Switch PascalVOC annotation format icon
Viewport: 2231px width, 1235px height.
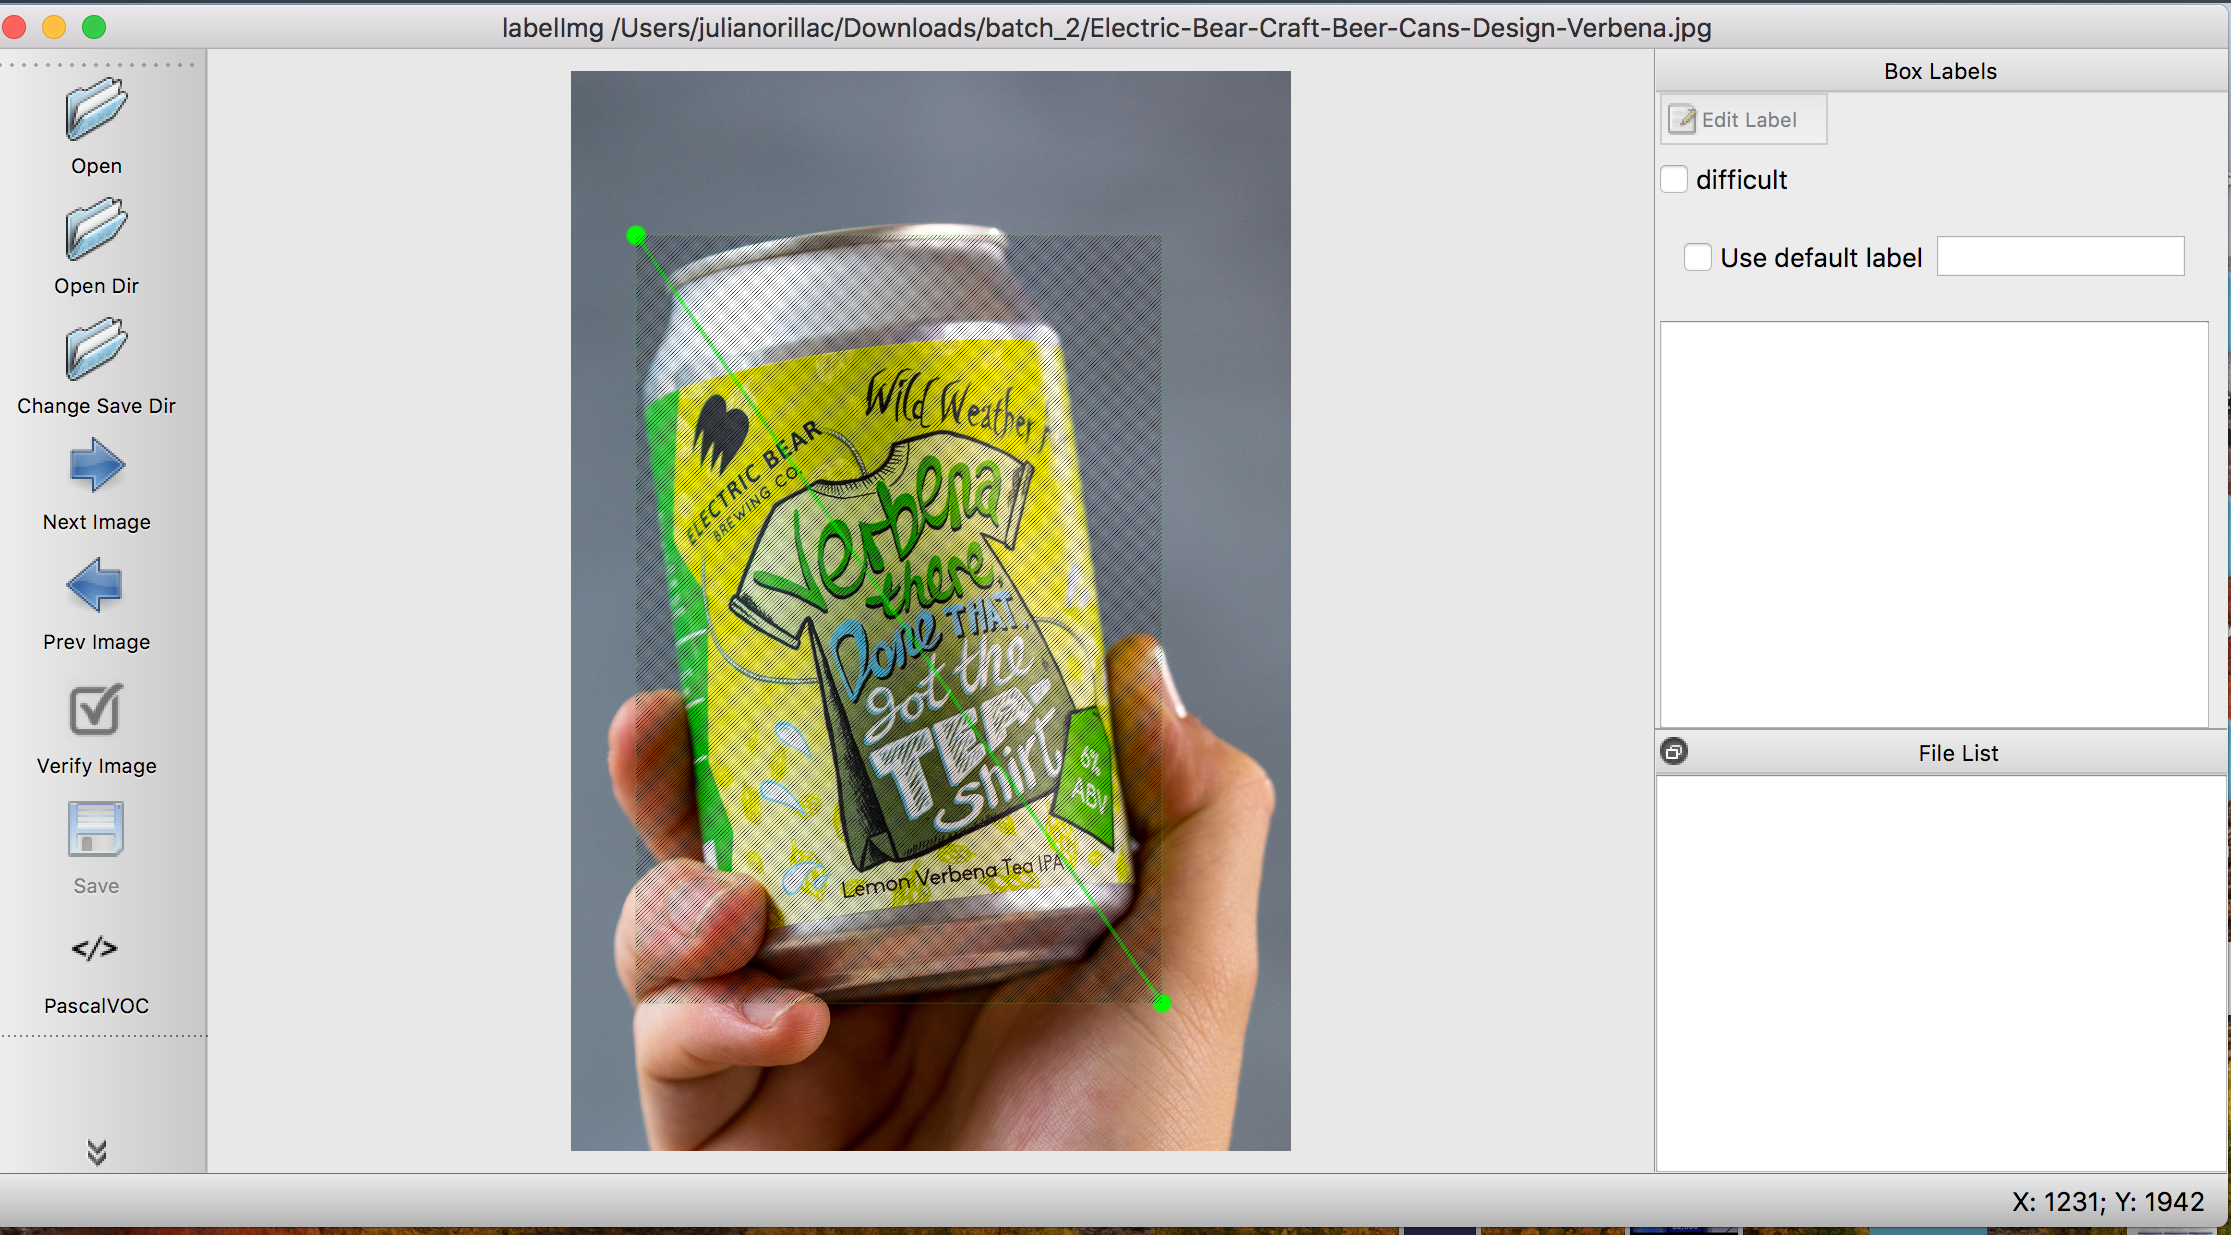(96, 948)
